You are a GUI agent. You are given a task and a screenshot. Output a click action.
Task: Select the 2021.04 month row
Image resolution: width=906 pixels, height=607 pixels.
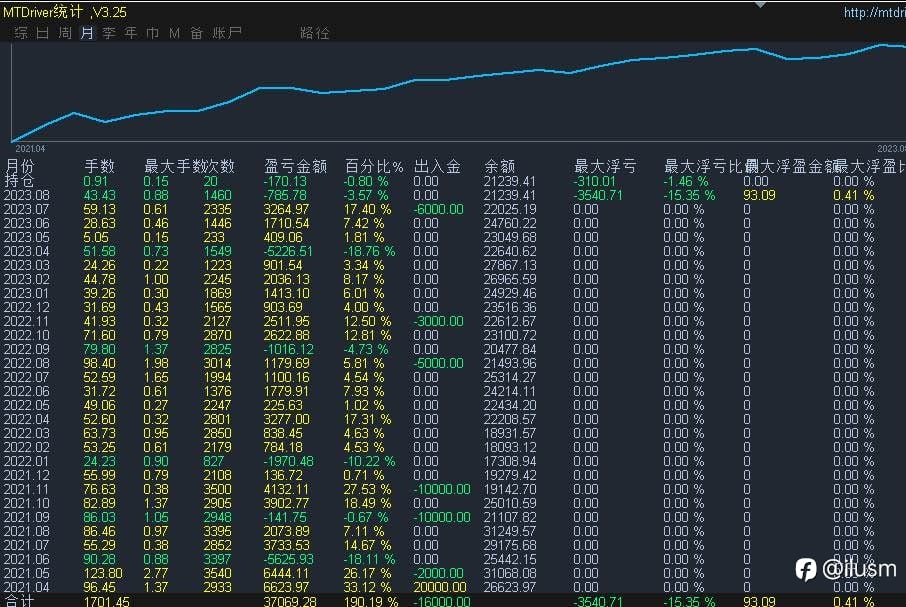pyautogui.click(x=453, y=587)
